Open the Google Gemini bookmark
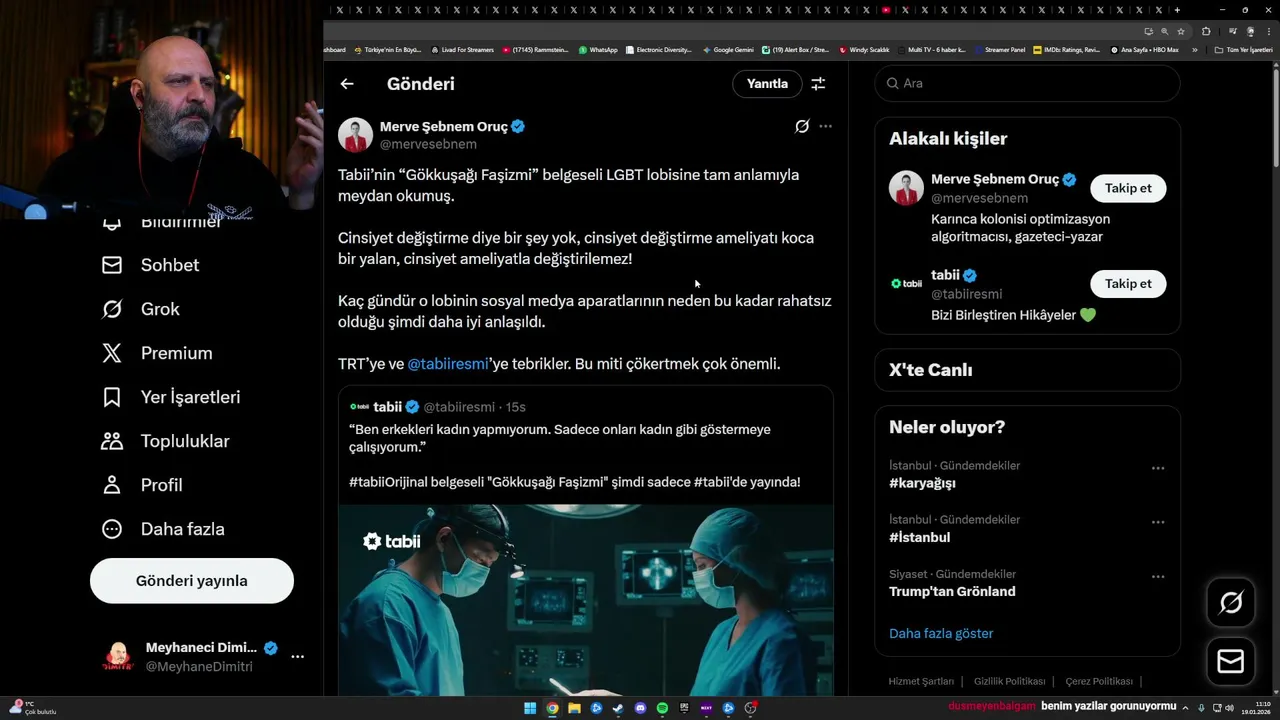 [728, 50]
